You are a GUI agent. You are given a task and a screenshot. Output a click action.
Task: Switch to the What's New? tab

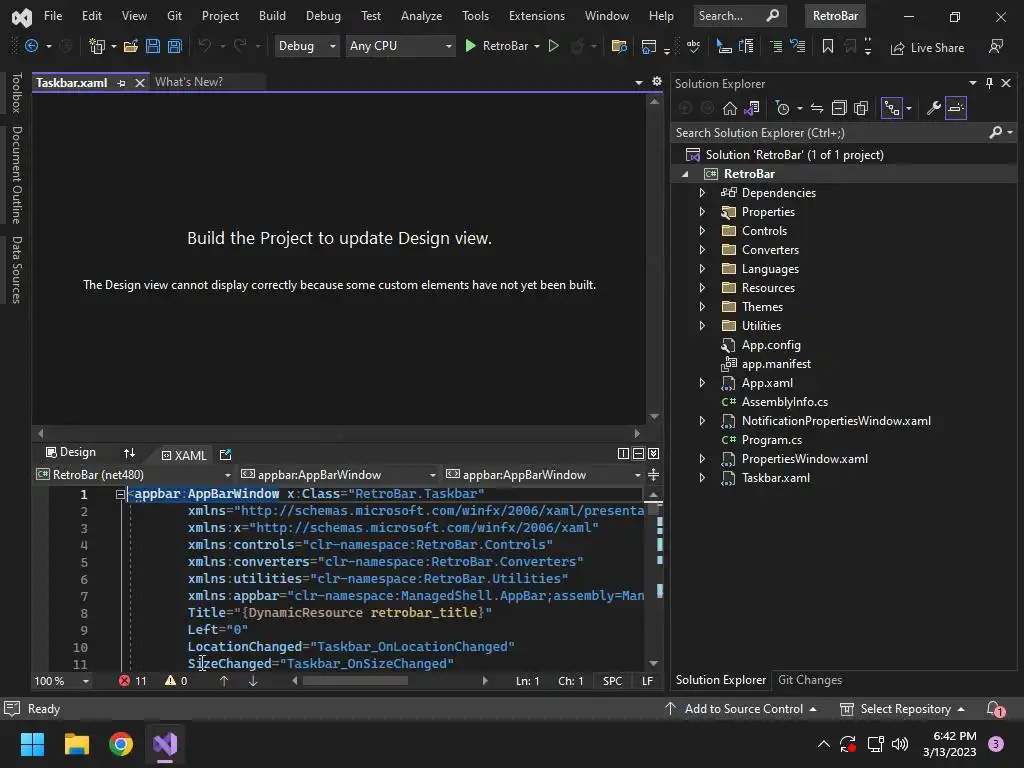click(x=189, y=82)
